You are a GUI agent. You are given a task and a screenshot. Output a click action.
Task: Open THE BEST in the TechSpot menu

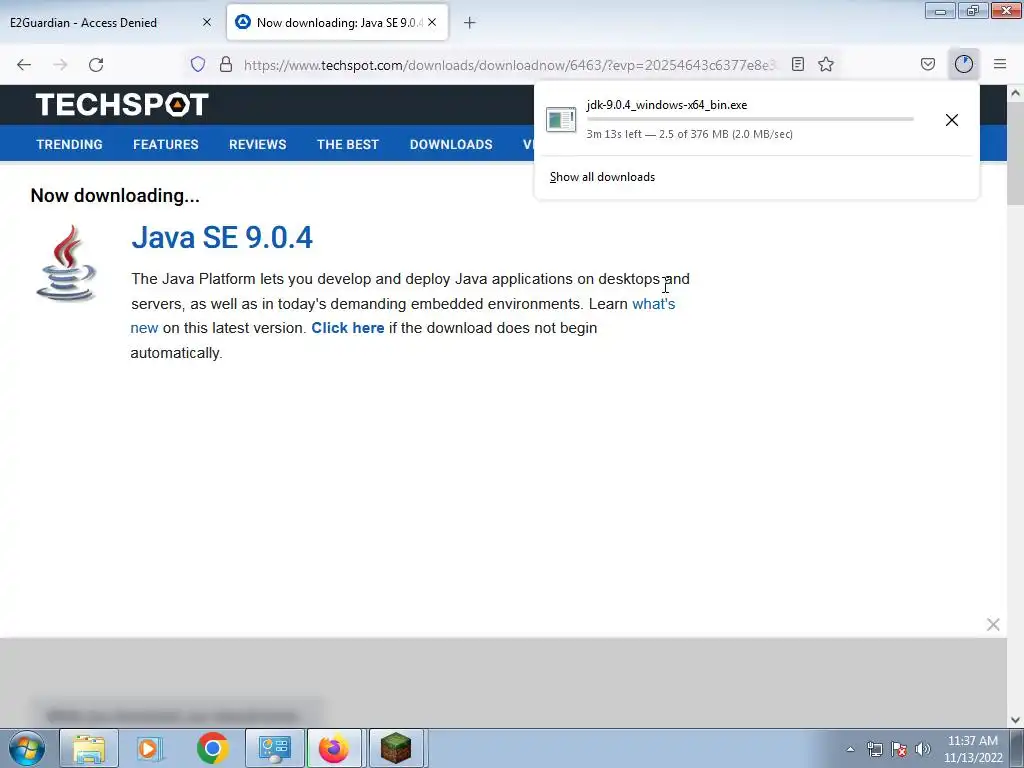347,144
